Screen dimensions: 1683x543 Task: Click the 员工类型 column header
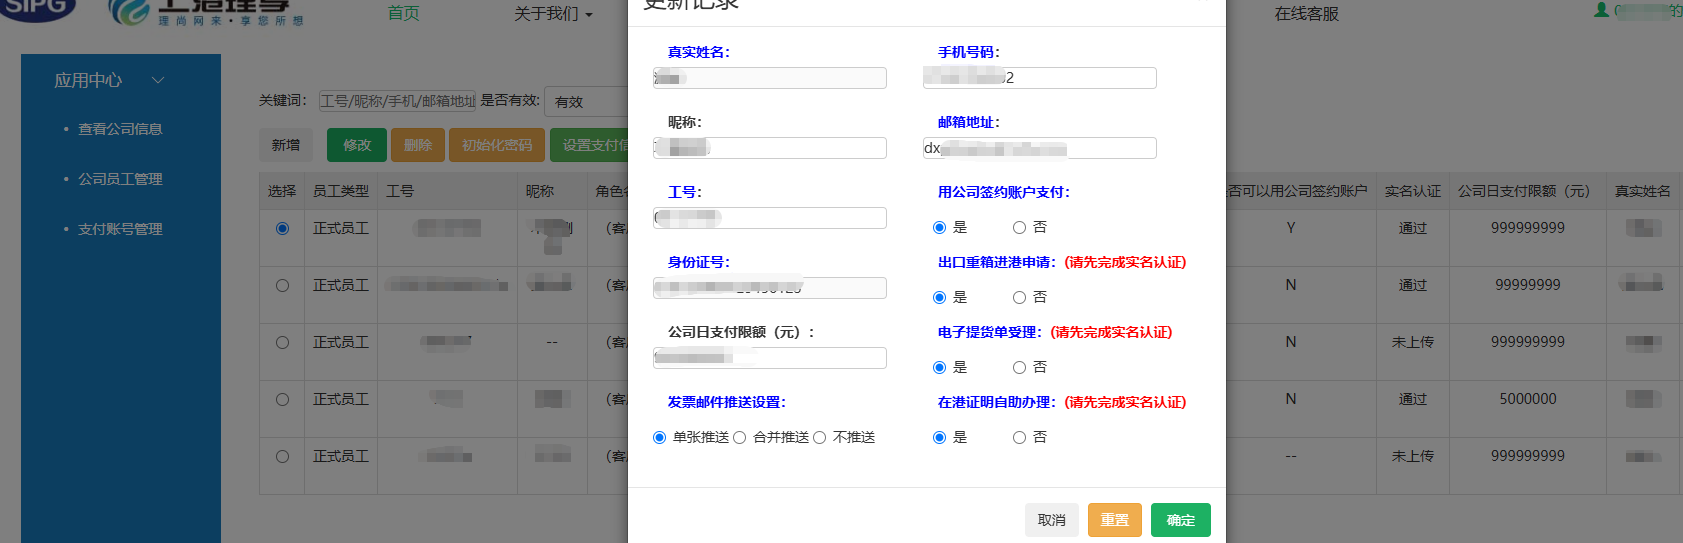pos(341,191)
